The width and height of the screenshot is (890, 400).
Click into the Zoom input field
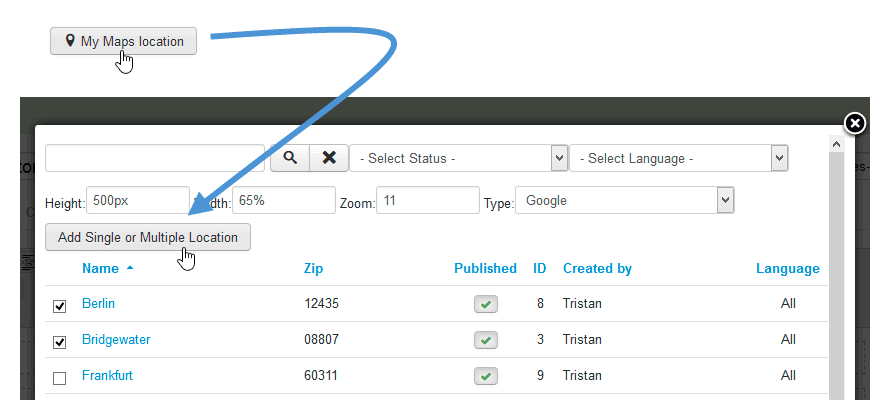pyautogui.click(x=428, y=201)
